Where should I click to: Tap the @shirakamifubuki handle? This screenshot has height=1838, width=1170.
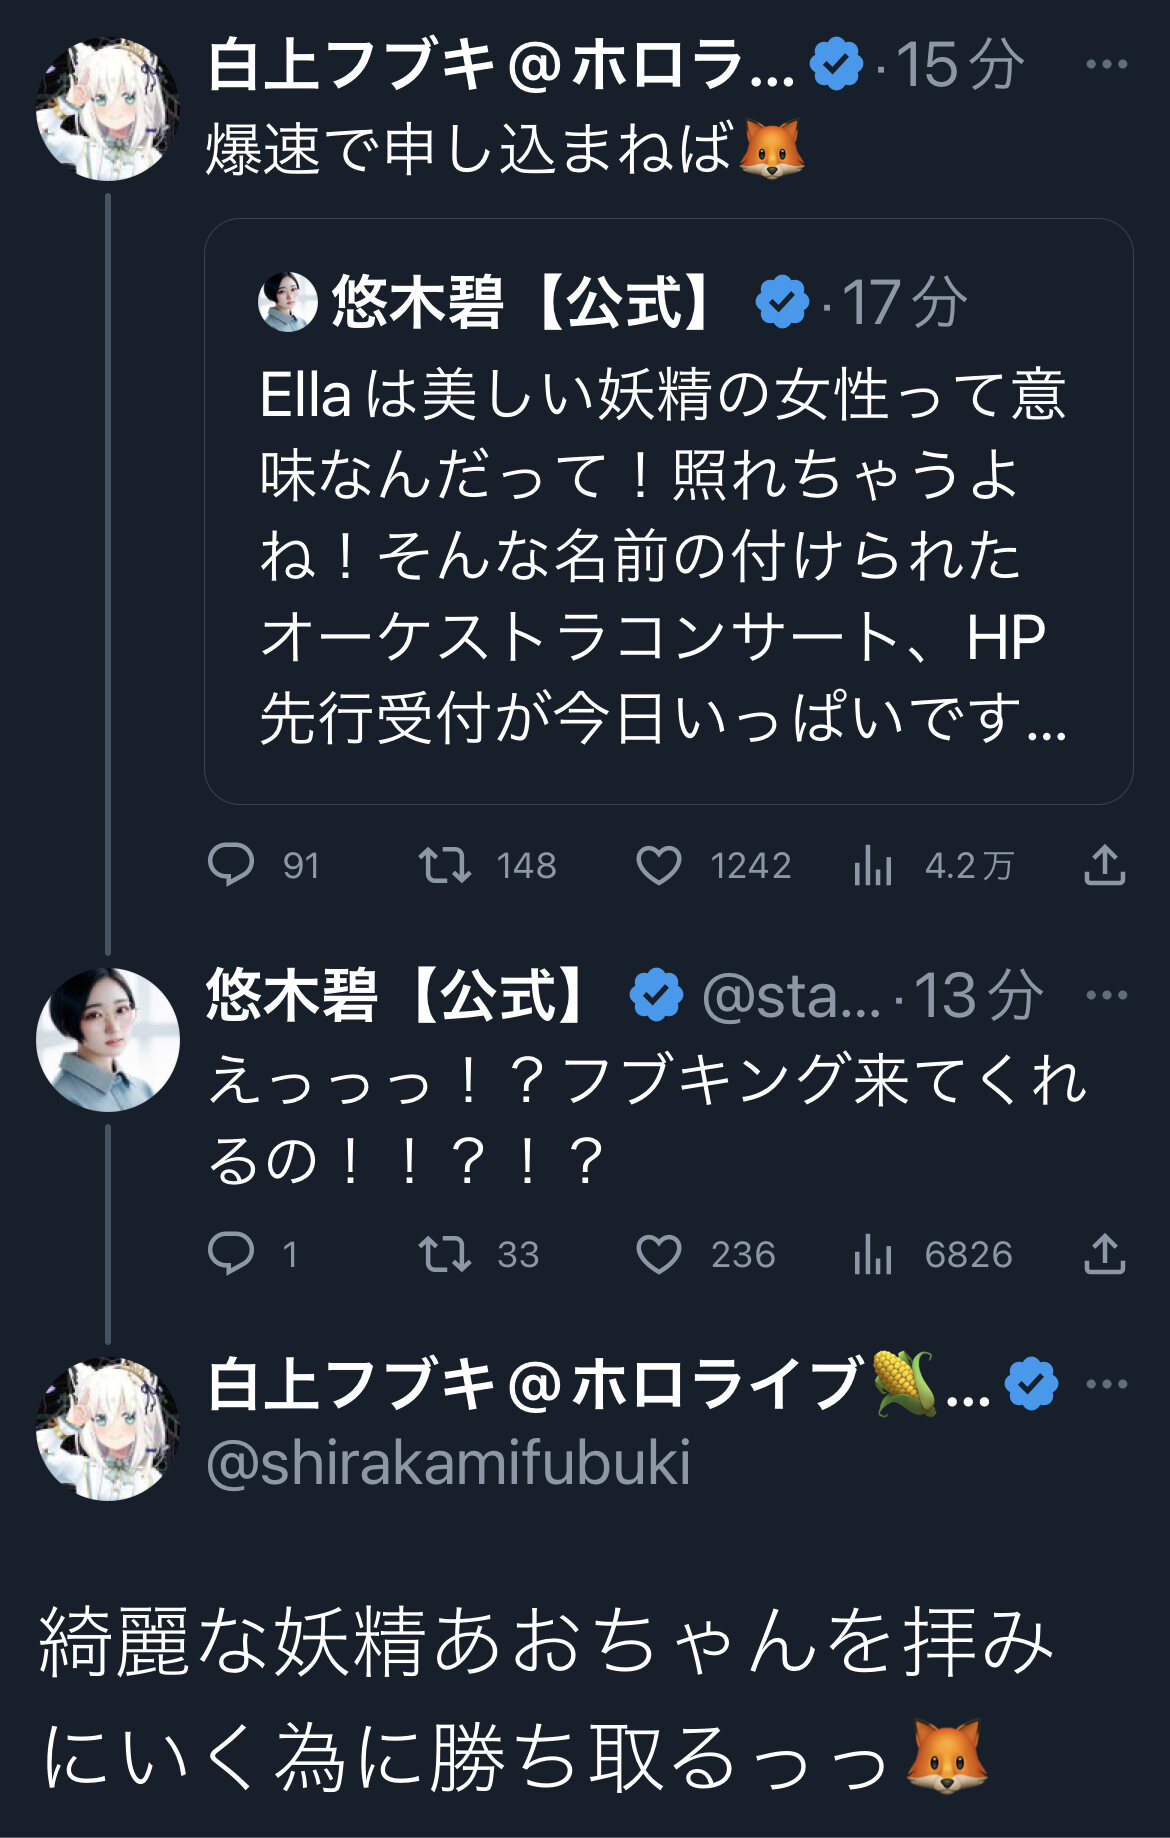[448, 1463]
